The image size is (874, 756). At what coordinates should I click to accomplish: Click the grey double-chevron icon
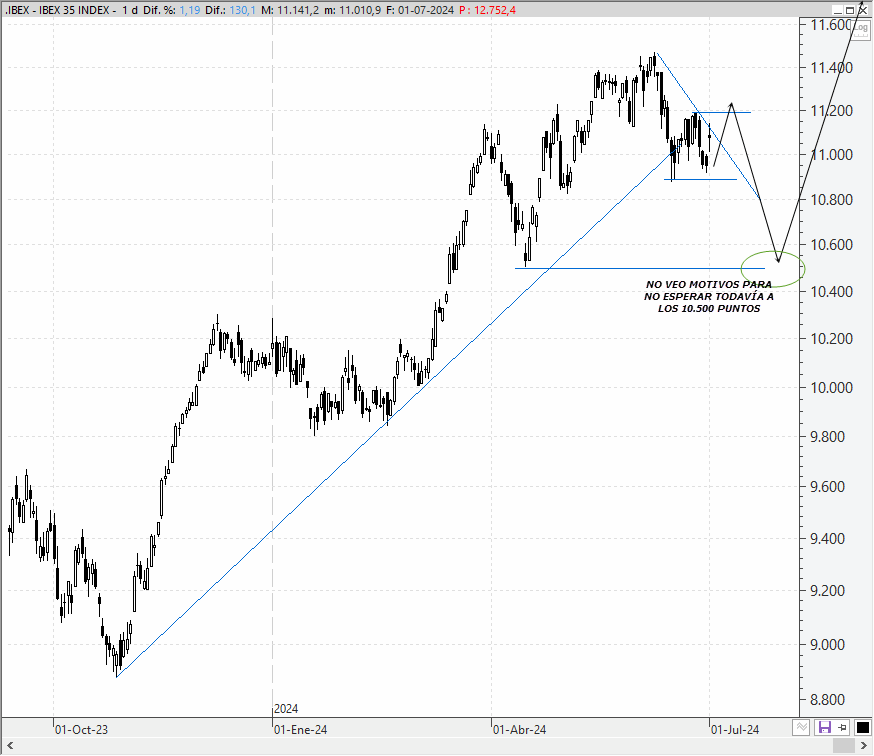(x=802, y=728)
